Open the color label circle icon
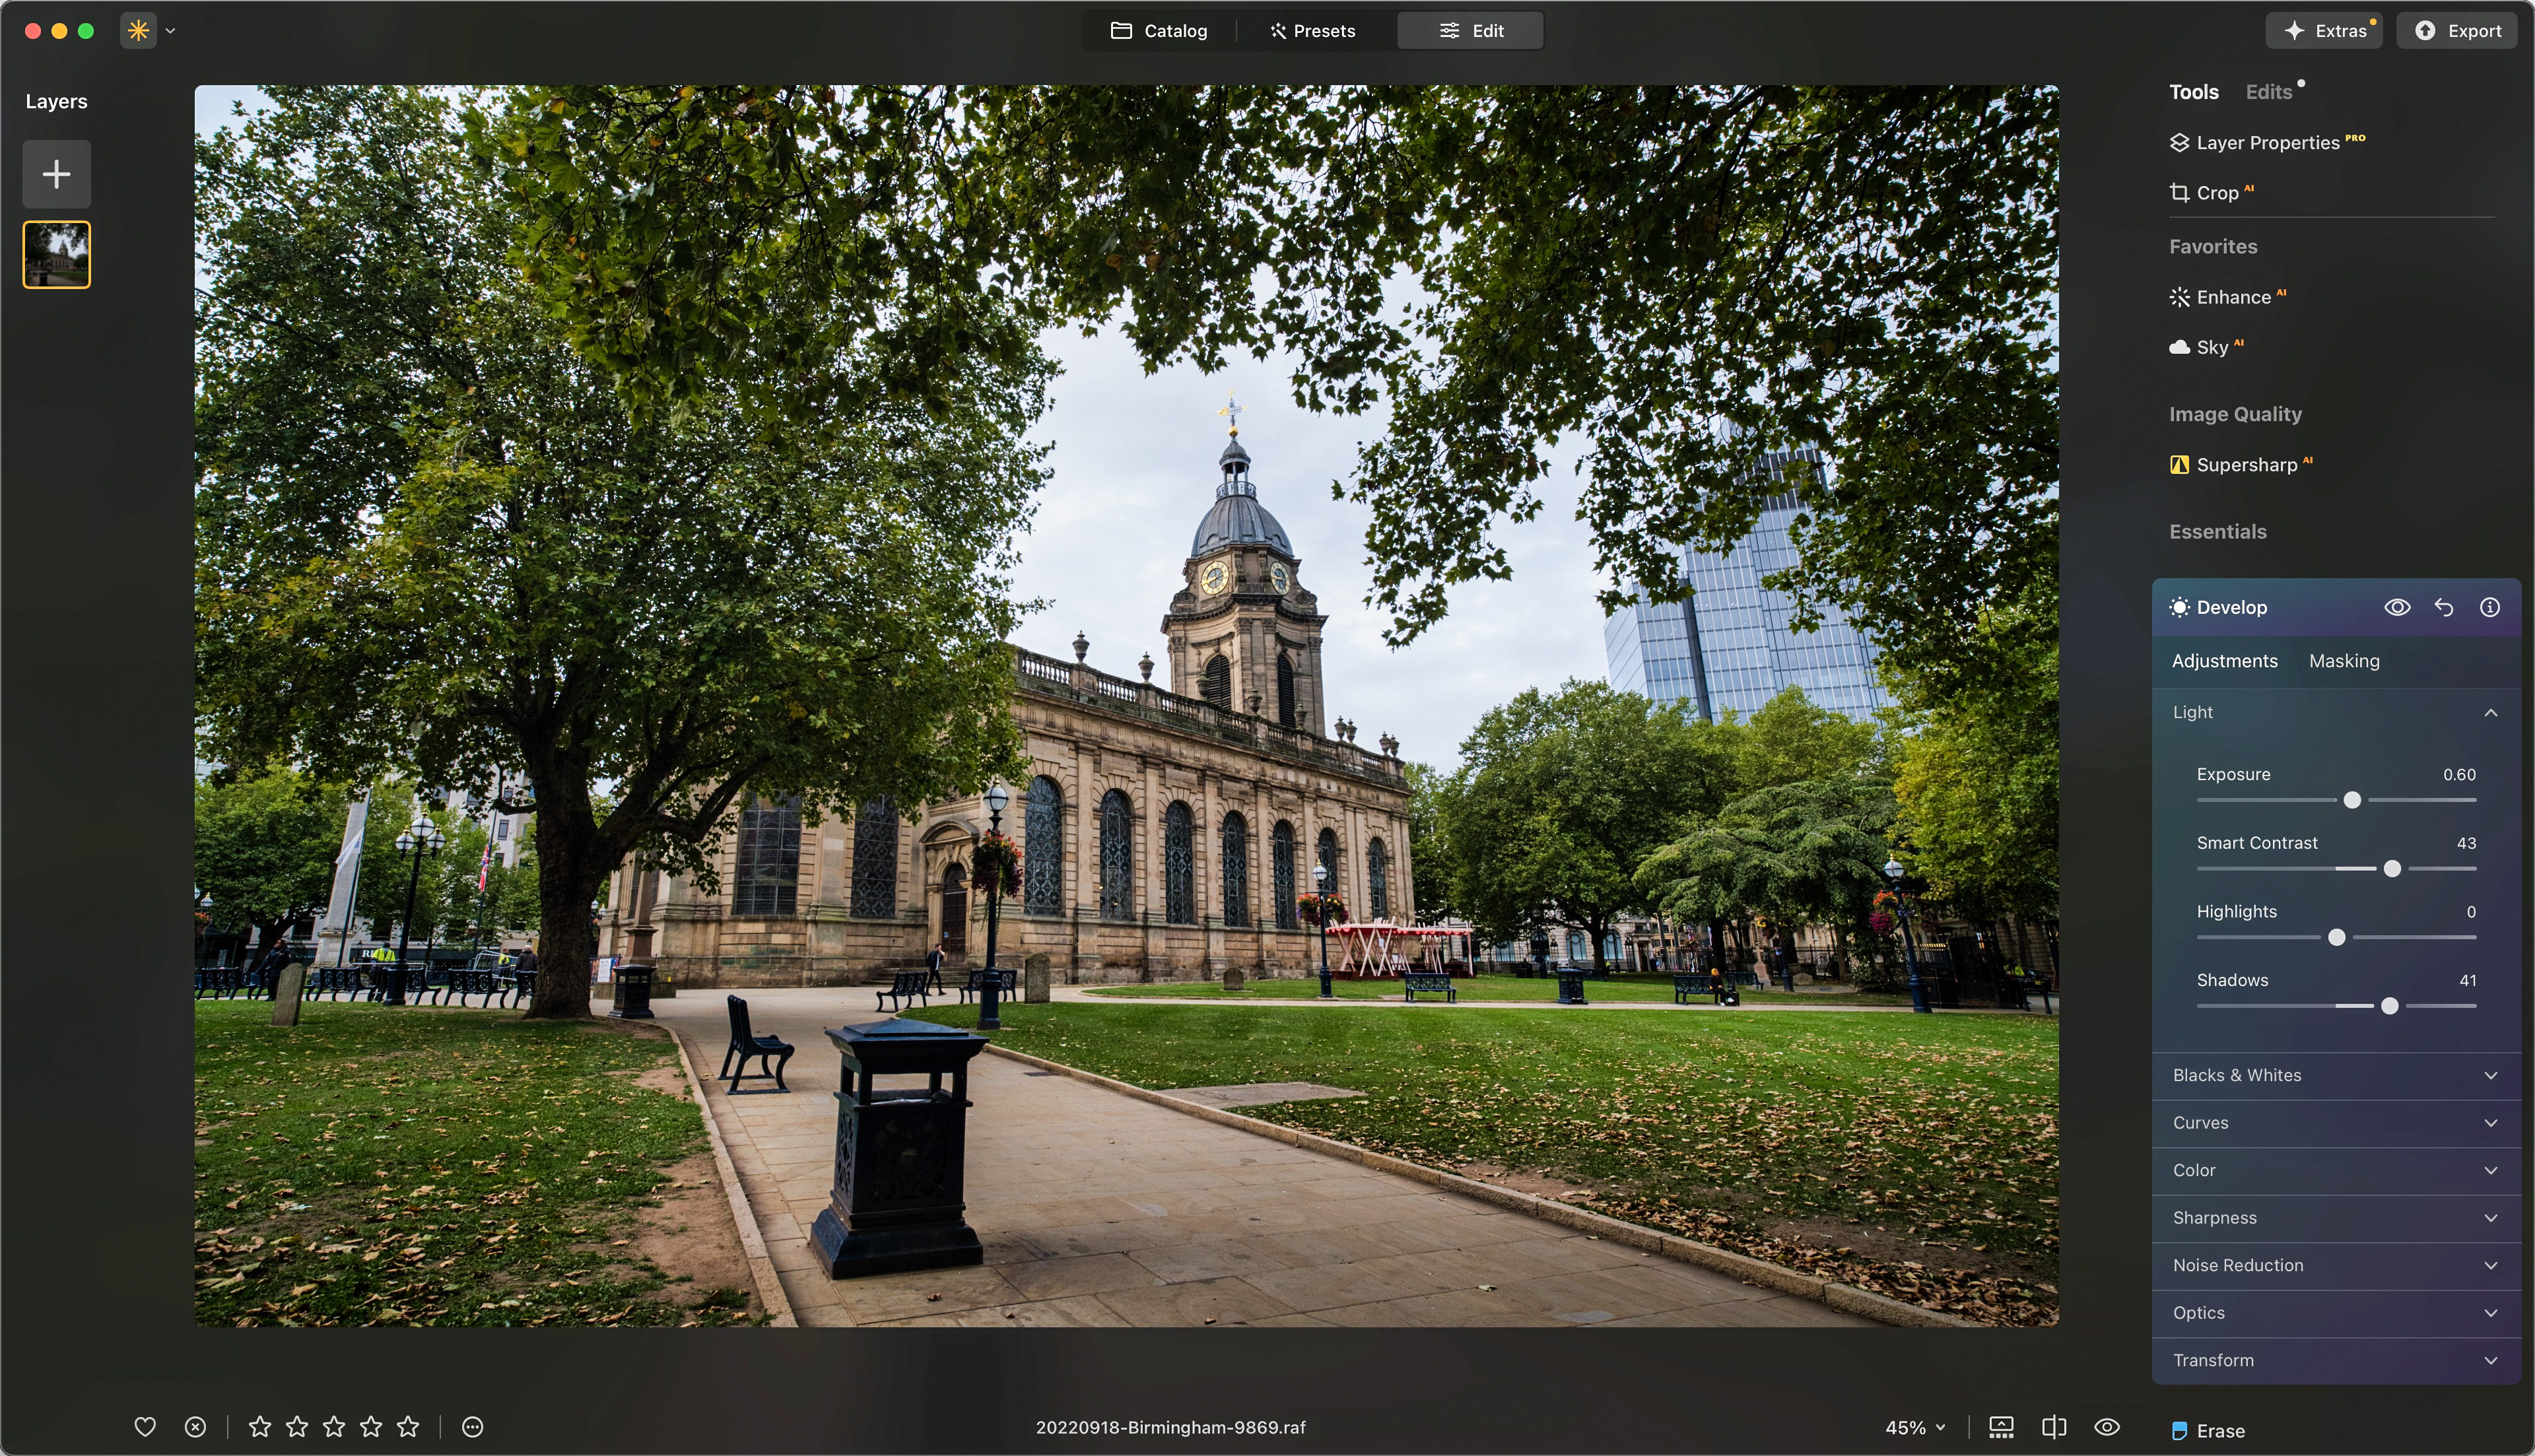This screenshot has height=1456, width=2535. [x=473, y=1427]
